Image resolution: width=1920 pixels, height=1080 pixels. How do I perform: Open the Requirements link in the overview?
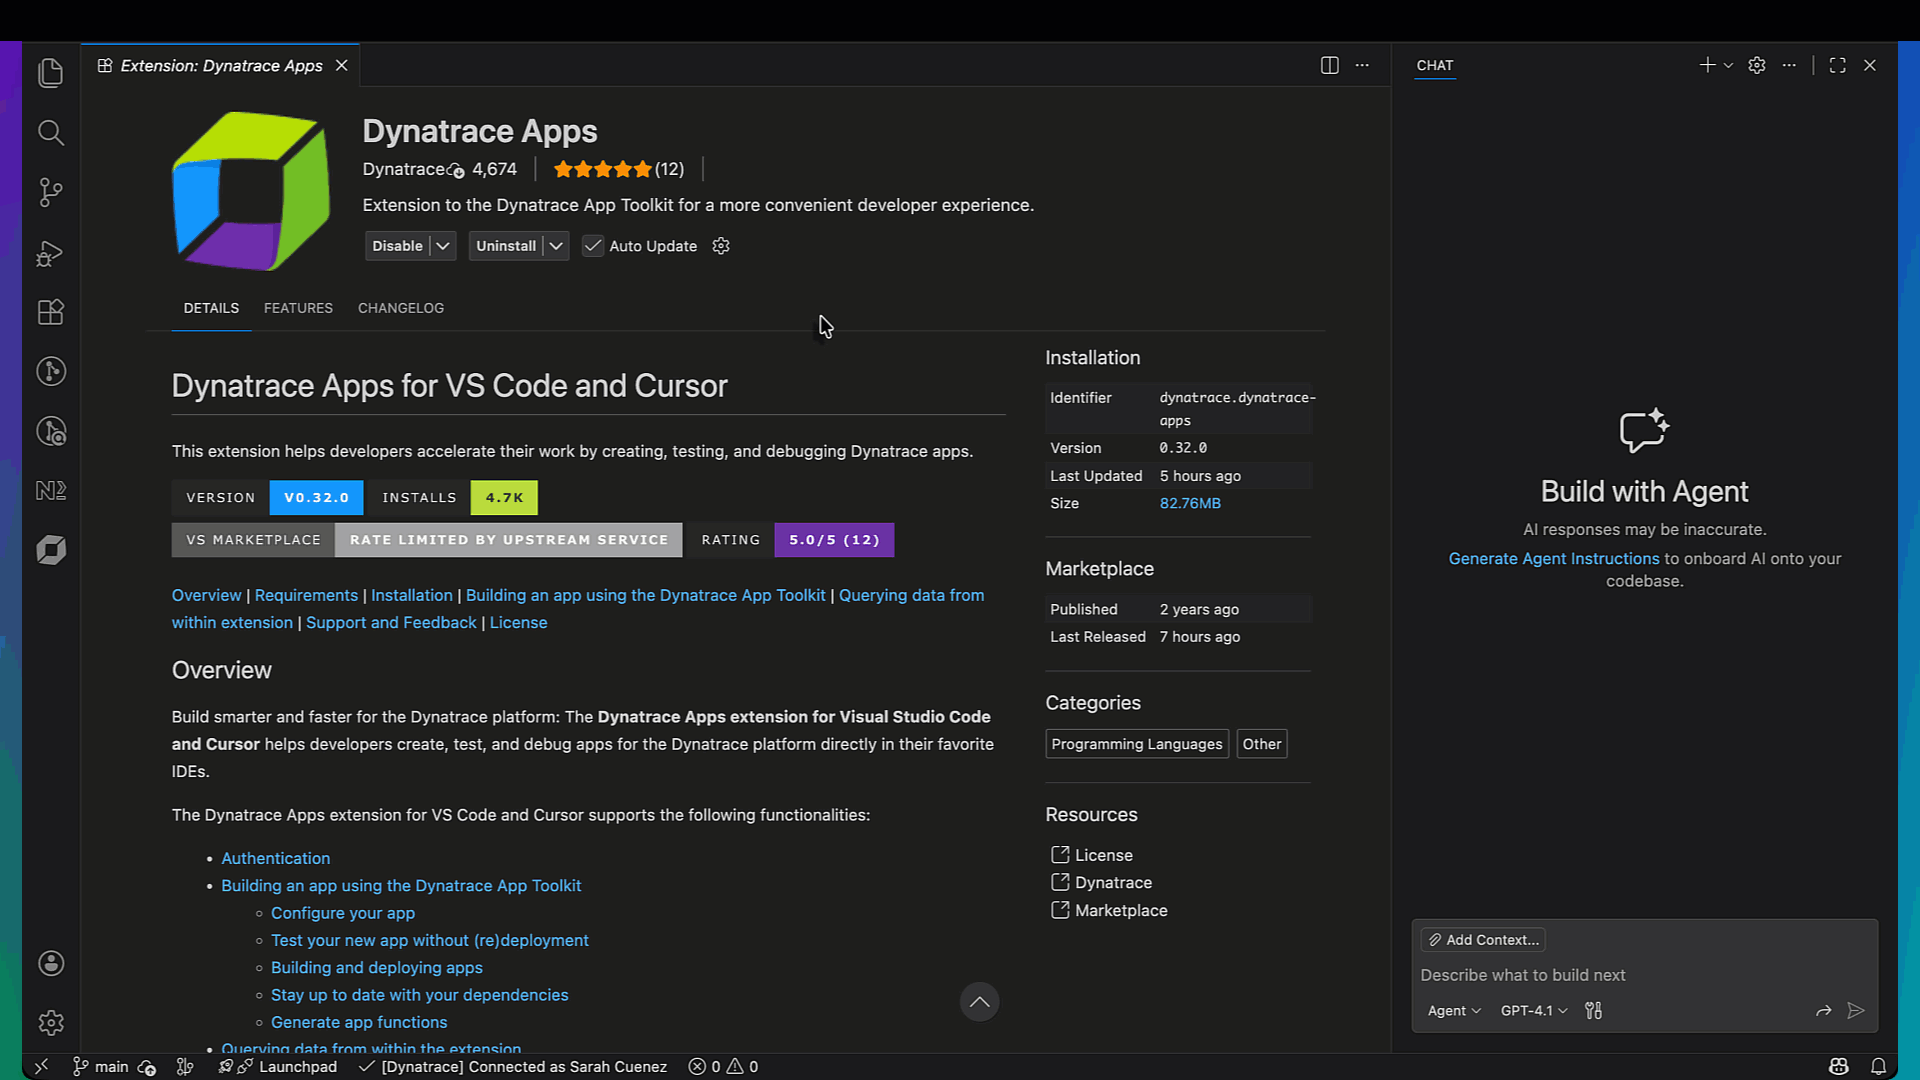tap(306, 595)
